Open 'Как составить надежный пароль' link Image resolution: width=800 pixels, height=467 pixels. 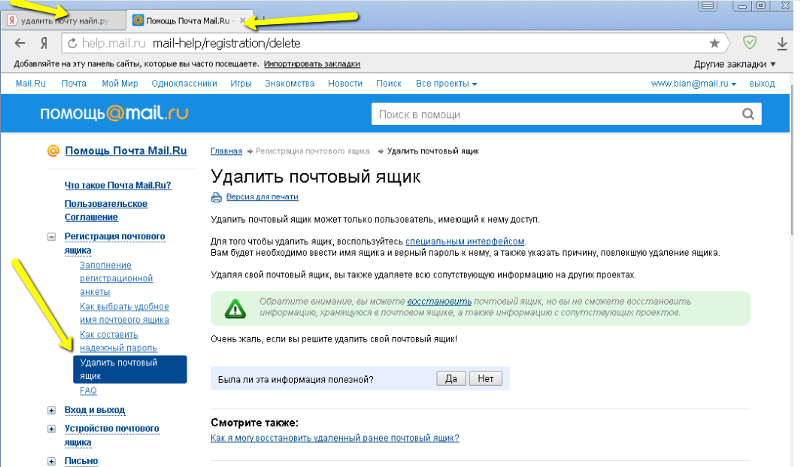coord(118,341)
